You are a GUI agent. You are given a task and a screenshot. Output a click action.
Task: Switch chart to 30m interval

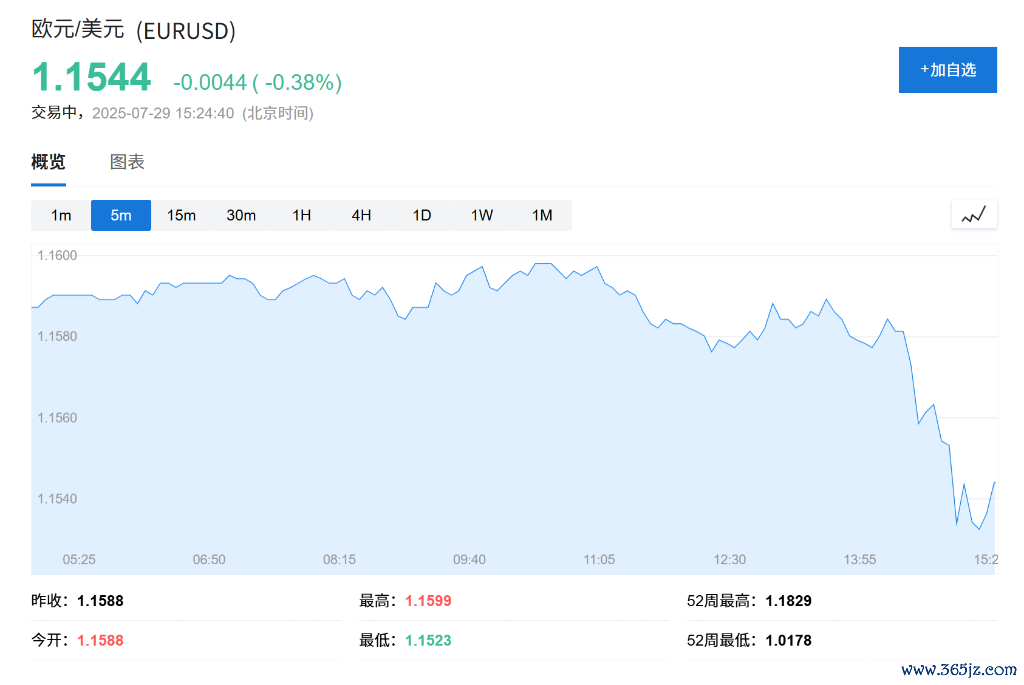(x=241, y=215)
